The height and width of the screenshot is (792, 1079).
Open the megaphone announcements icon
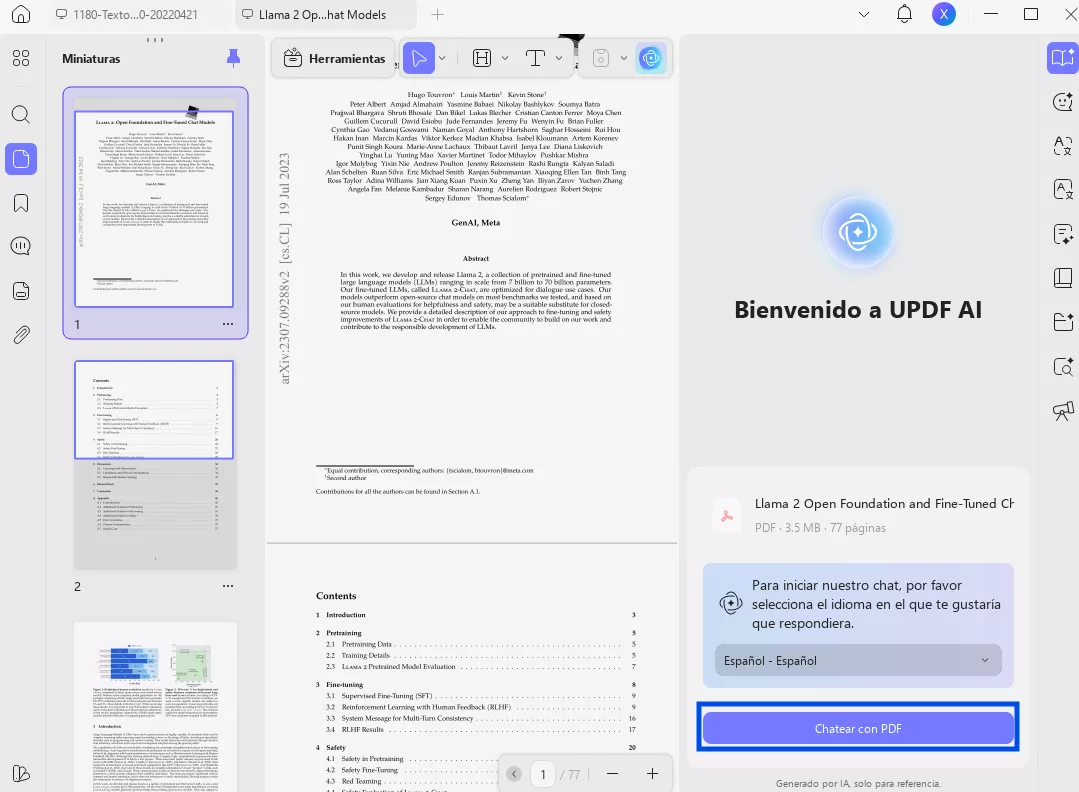1062,411
